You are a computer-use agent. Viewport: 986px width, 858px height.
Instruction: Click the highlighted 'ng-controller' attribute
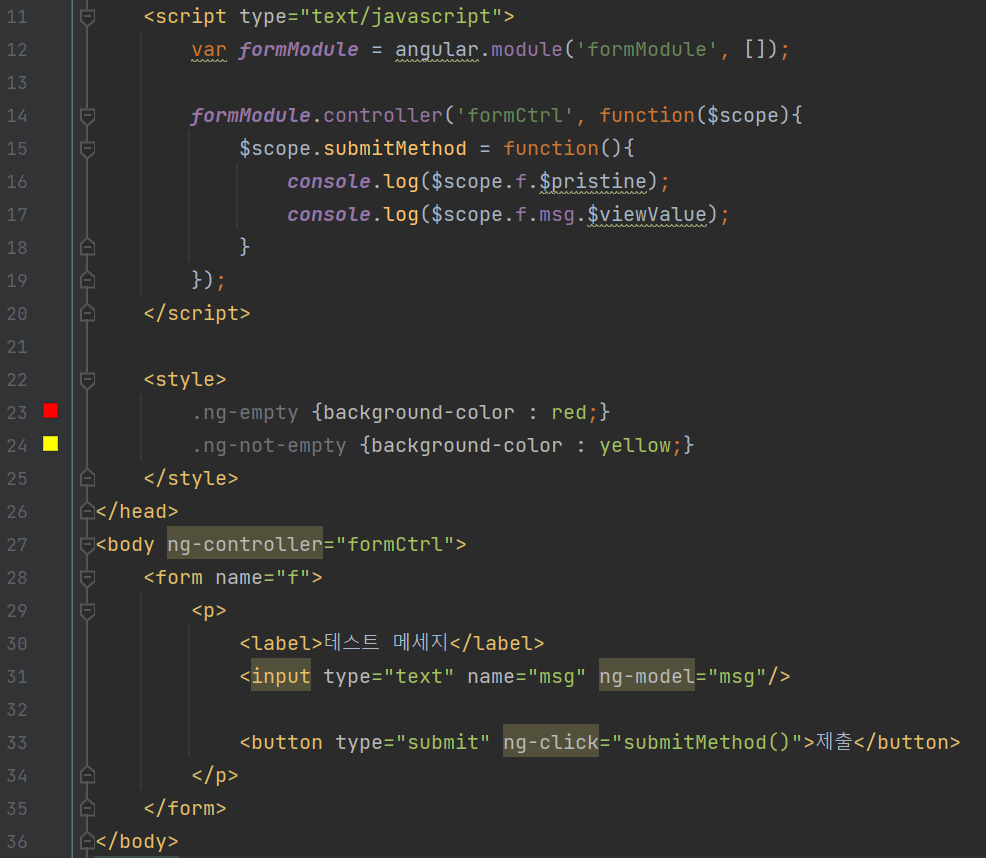[245, 544]
